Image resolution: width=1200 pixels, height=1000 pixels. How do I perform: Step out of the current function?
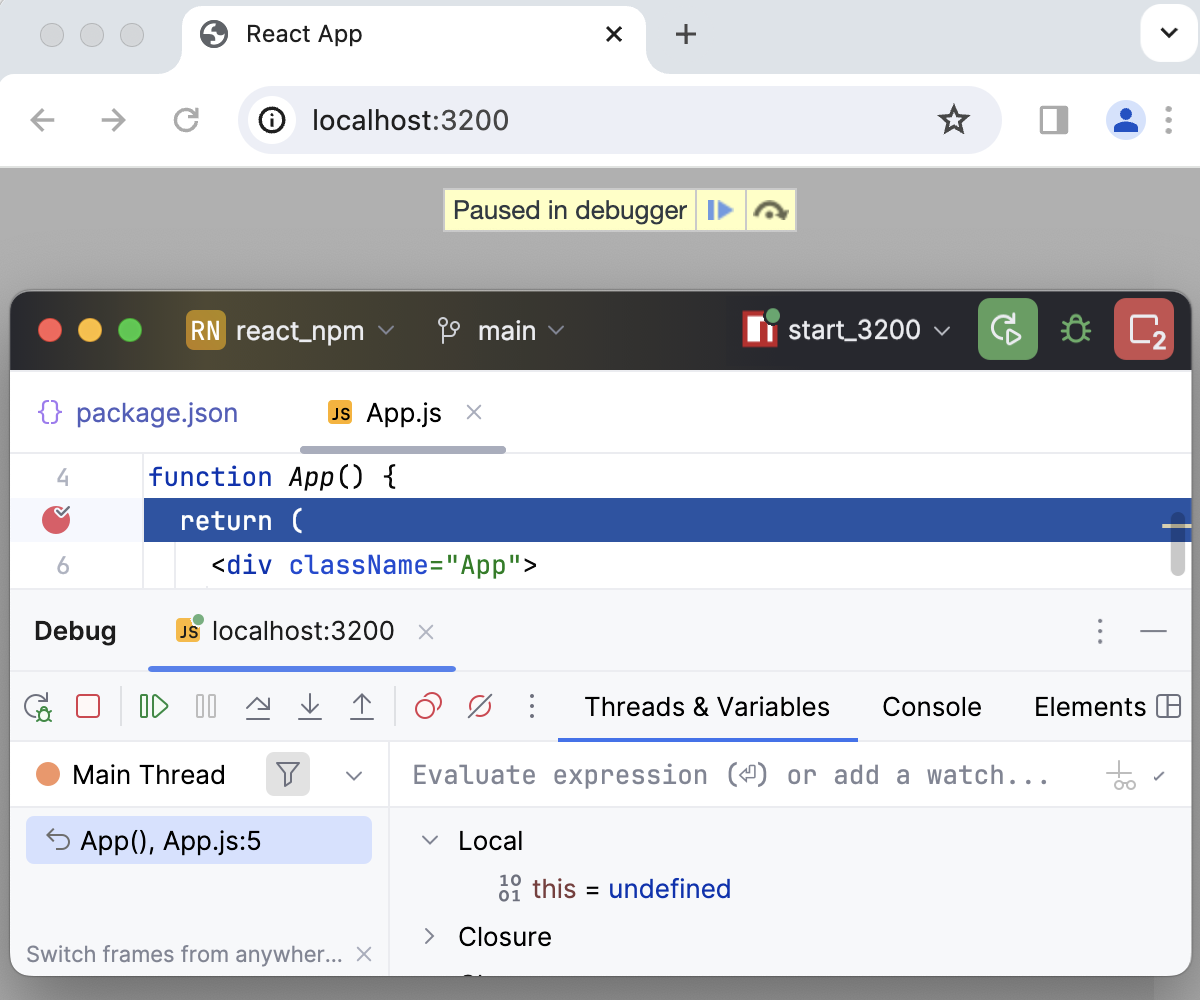coord(362,707)
